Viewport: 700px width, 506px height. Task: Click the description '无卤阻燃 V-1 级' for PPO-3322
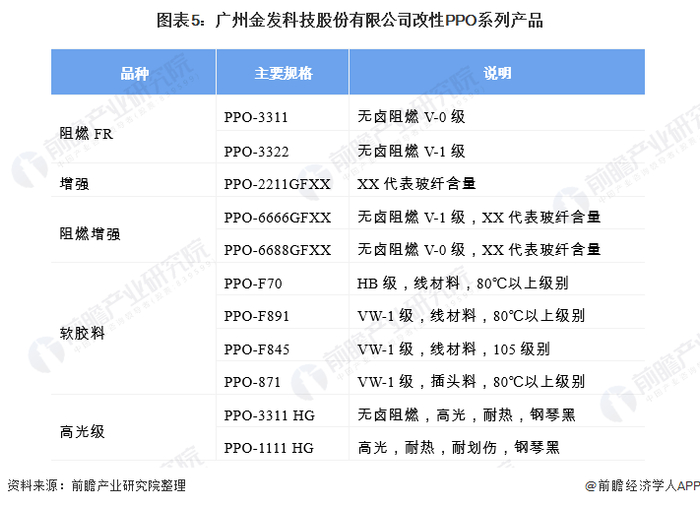point(411,151)
